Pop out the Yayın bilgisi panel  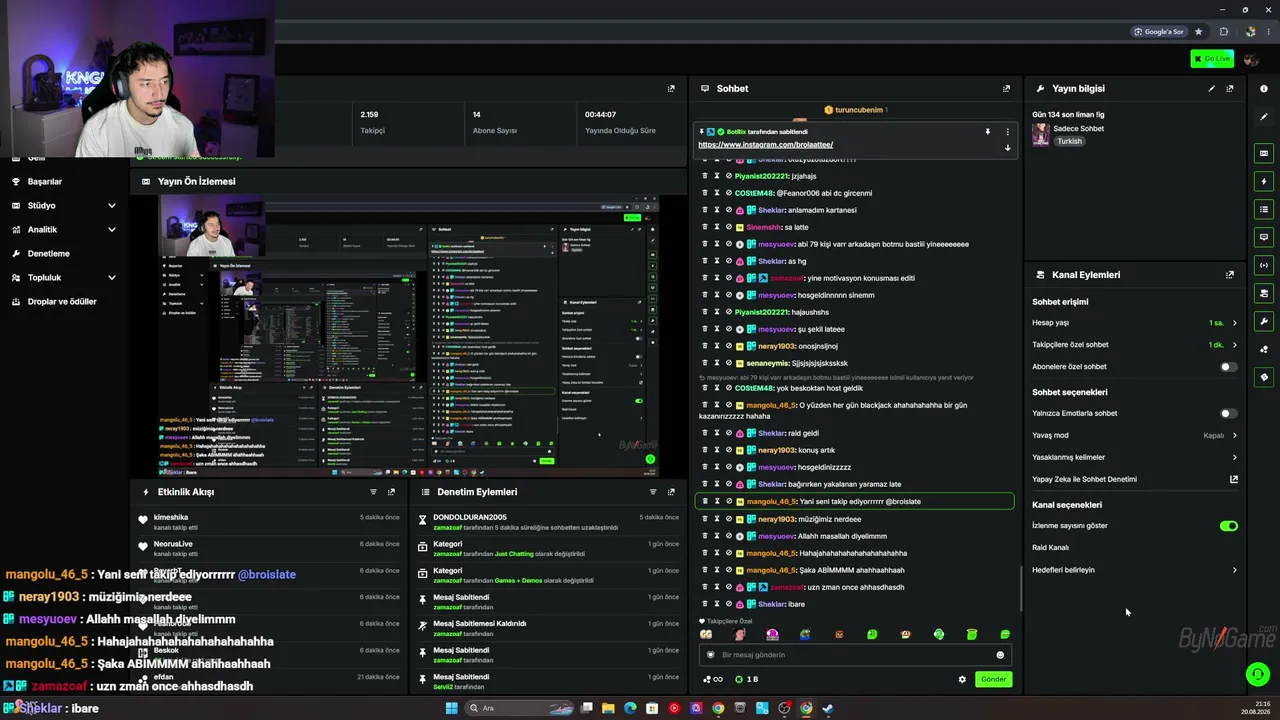[x=1230, y=88]
